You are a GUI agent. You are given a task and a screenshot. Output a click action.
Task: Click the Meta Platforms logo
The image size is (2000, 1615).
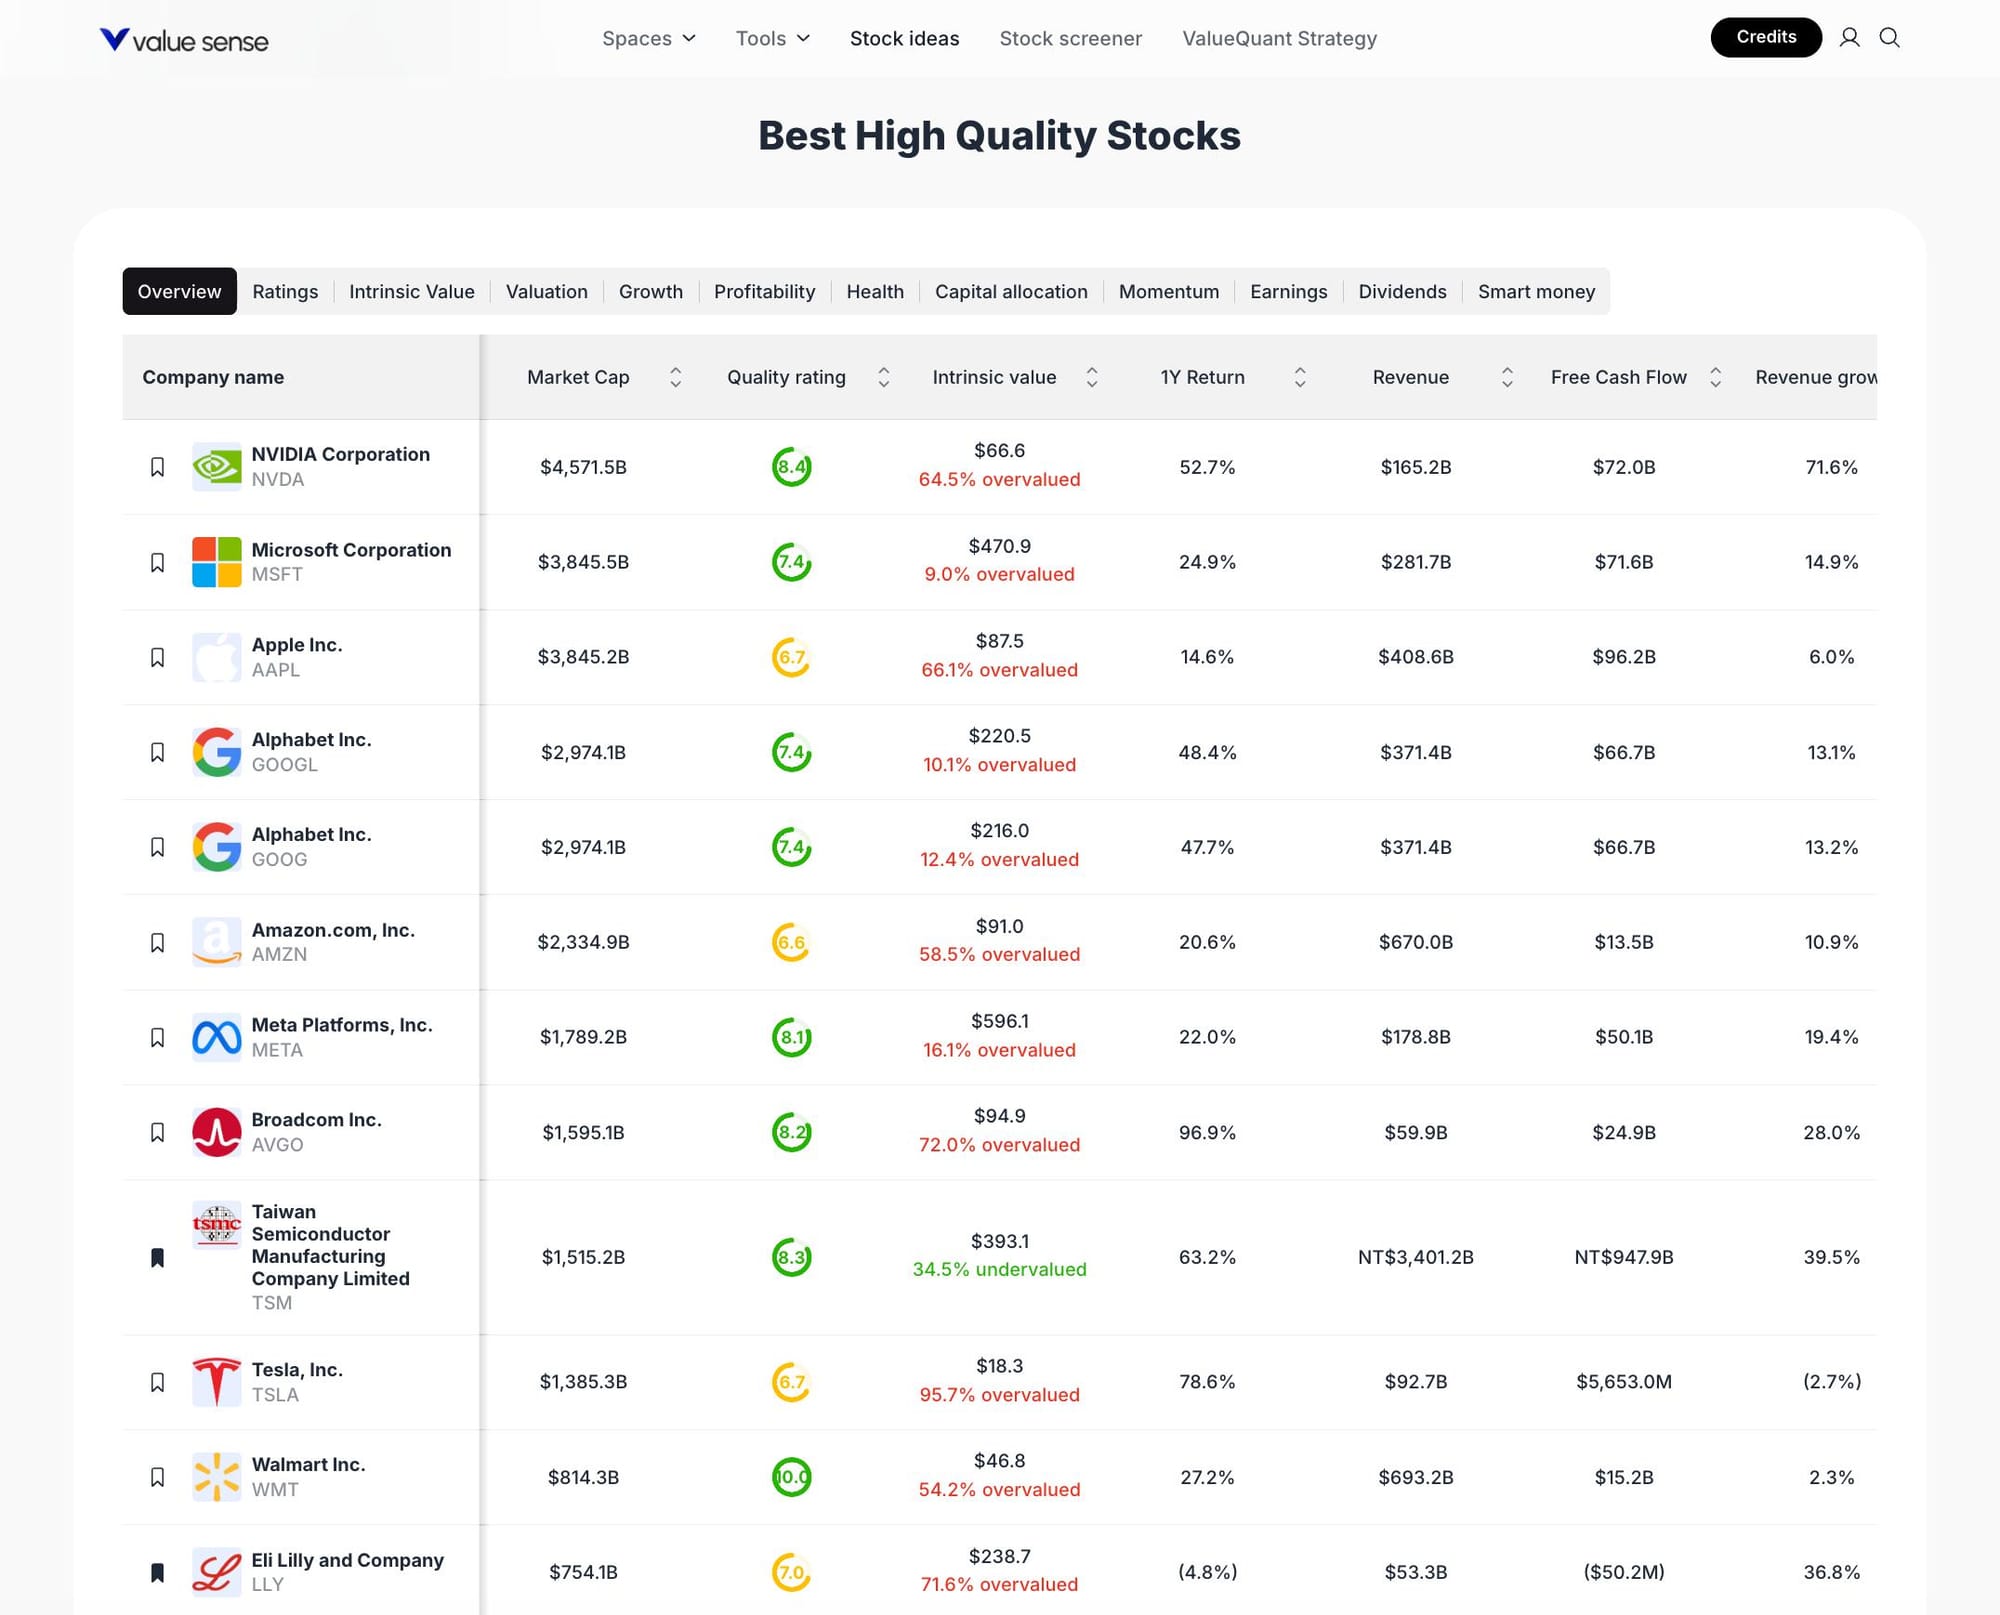point(216,1037)
